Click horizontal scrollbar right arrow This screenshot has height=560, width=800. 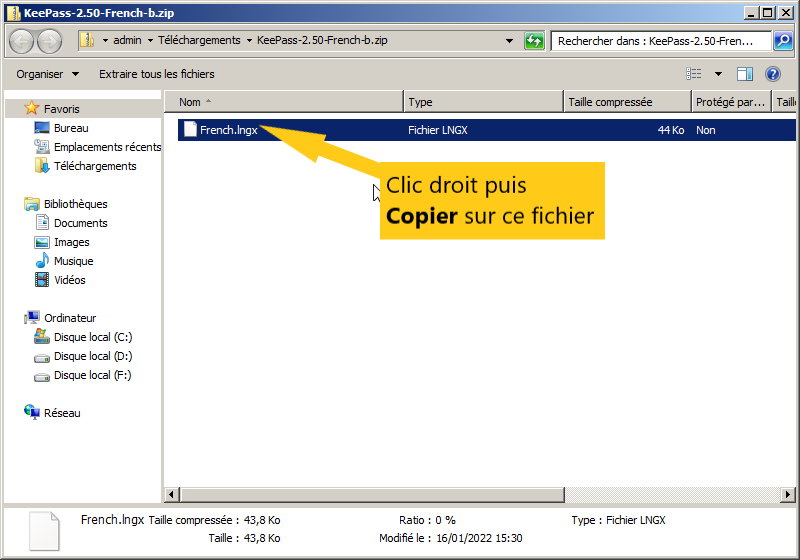[788, 494]
